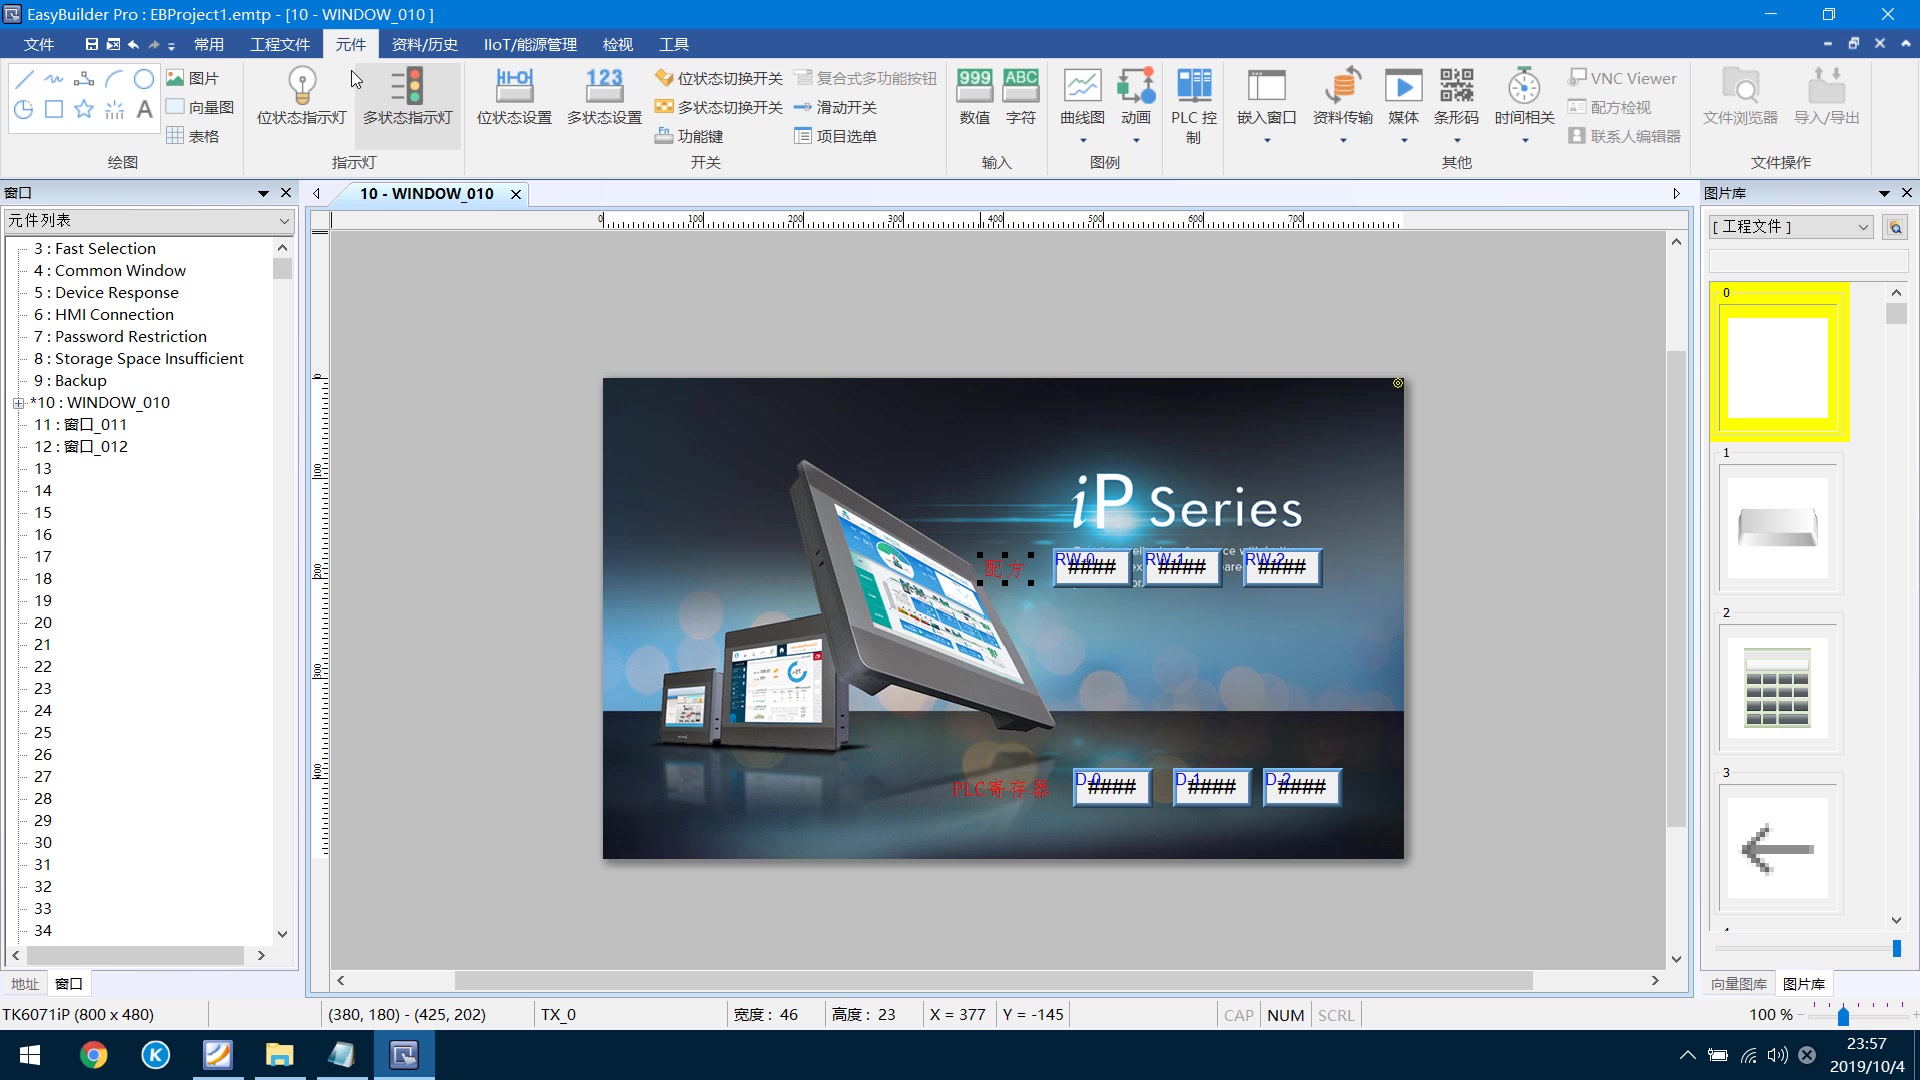Select the 位状态指示灯 bit lamp icon
1920x1080 pixels.
(x=301, y=97)
